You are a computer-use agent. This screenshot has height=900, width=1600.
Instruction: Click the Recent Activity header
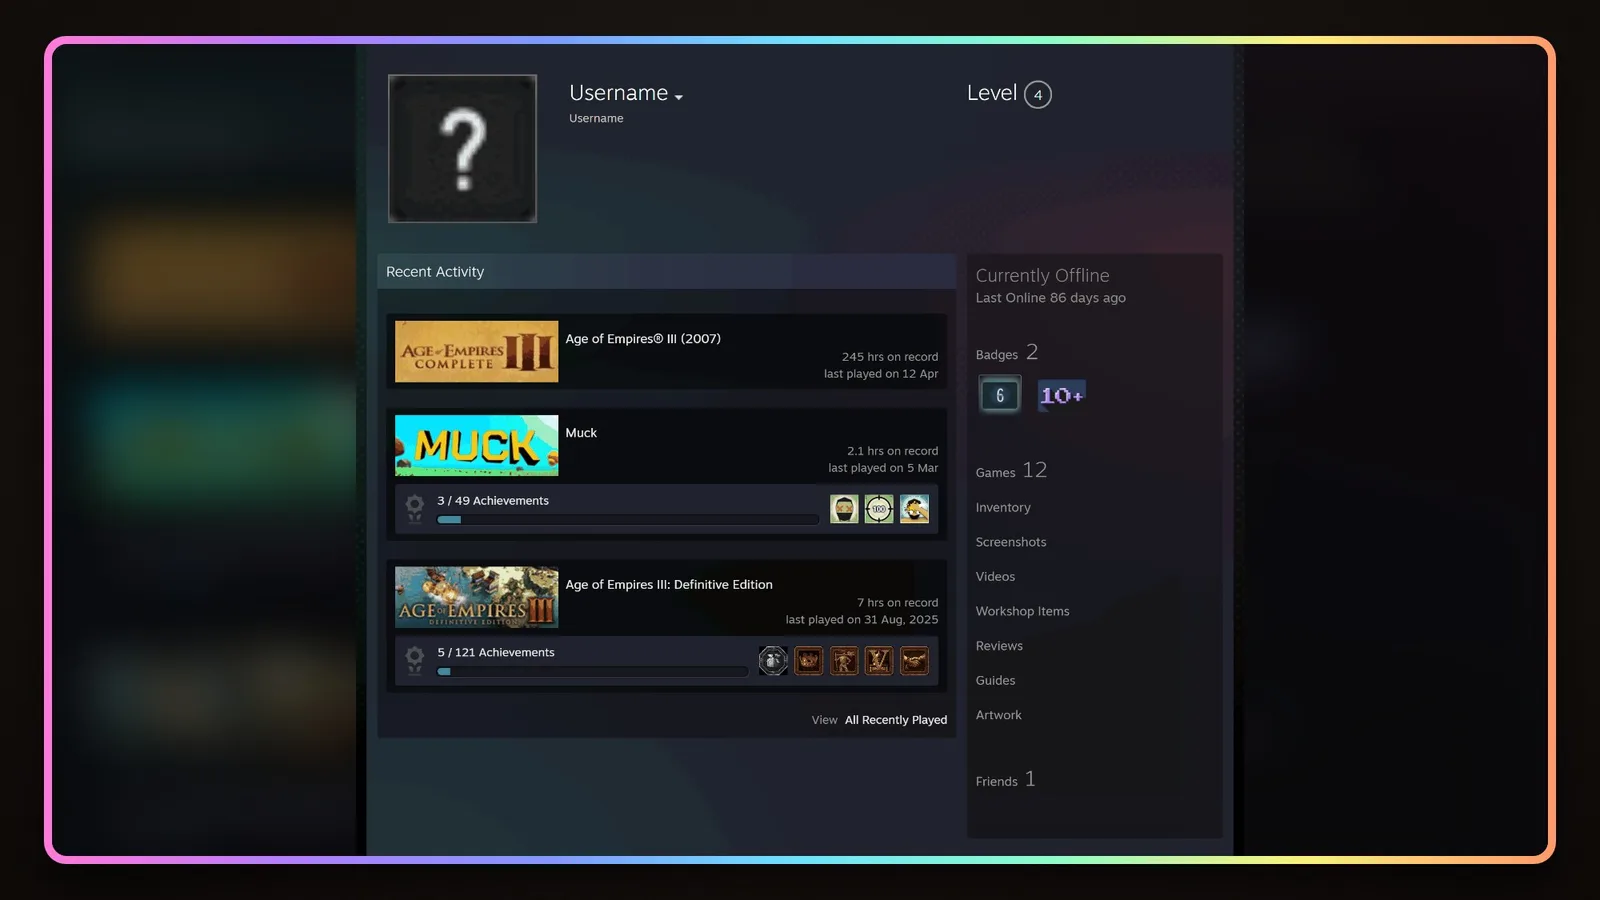435,272
